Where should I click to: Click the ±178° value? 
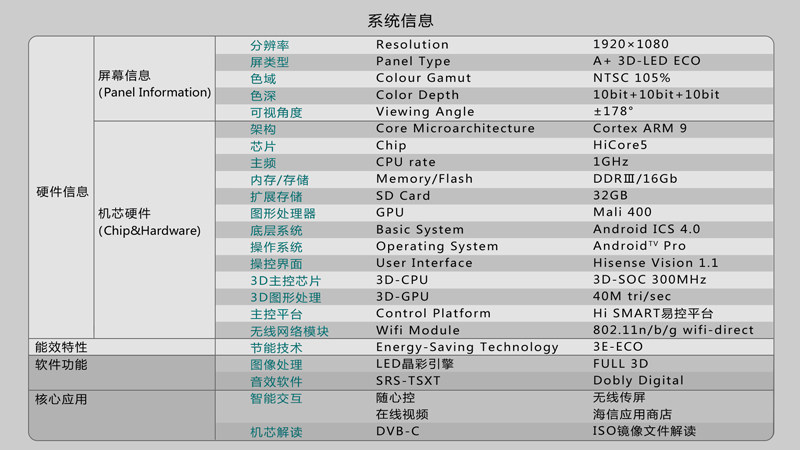pyautogui.click(x=613, y=111)
